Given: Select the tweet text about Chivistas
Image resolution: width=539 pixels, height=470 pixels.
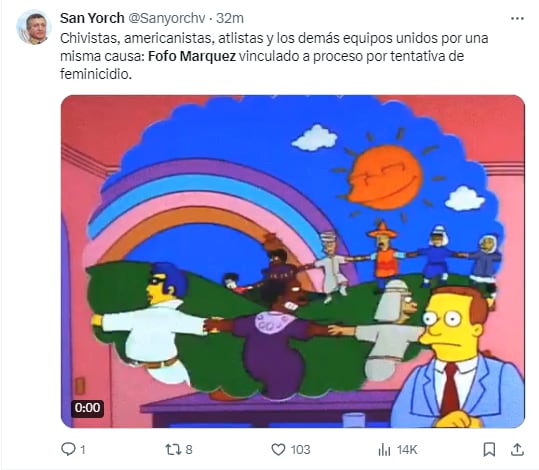Looking at the screenshot, I should [274, 56].
